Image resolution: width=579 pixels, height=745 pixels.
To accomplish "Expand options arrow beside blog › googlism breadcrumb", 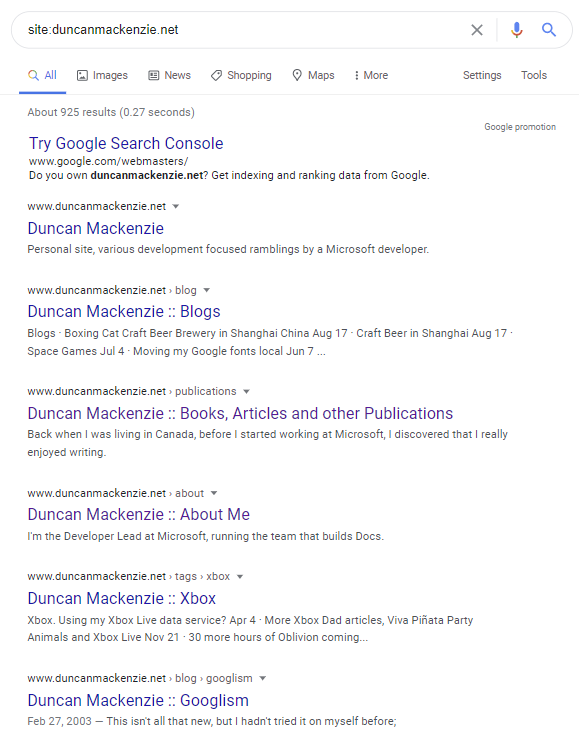I will pyautogui.click(x=263, y=678).
